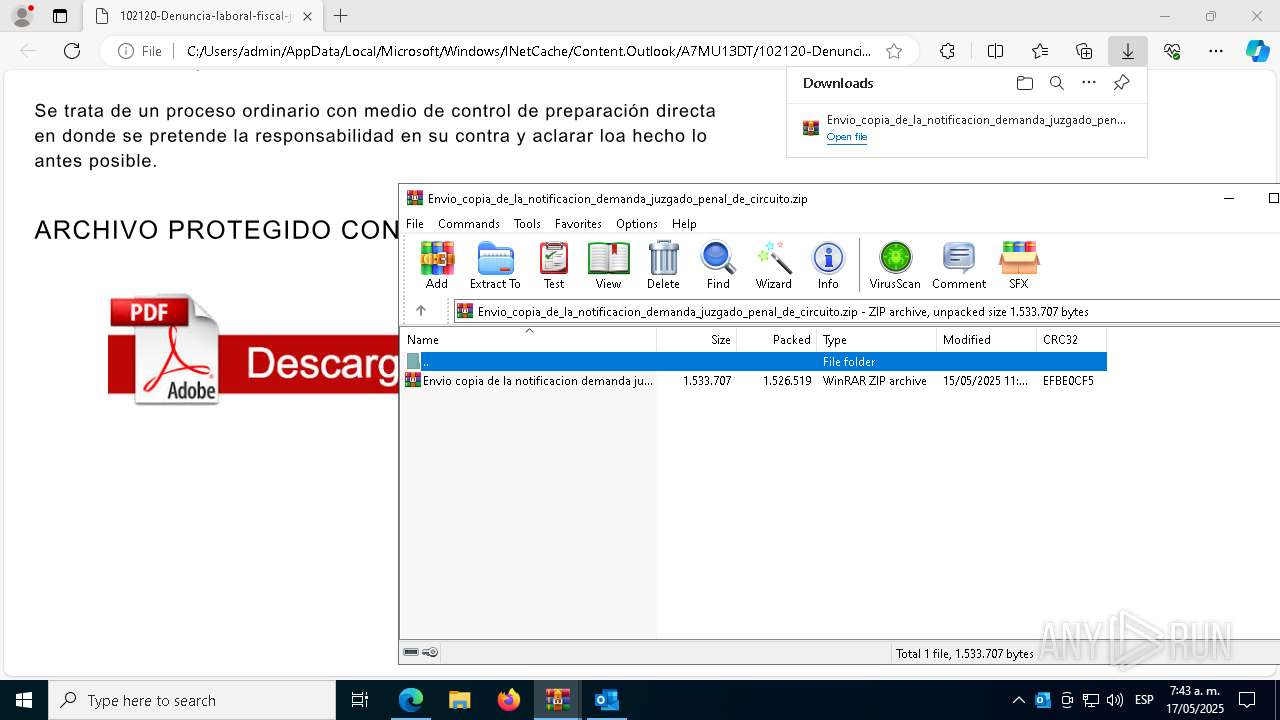This screenshot has width=1280, height=720.
Task: Pin the Downloads panel
Action: [x=1121, y=83]
